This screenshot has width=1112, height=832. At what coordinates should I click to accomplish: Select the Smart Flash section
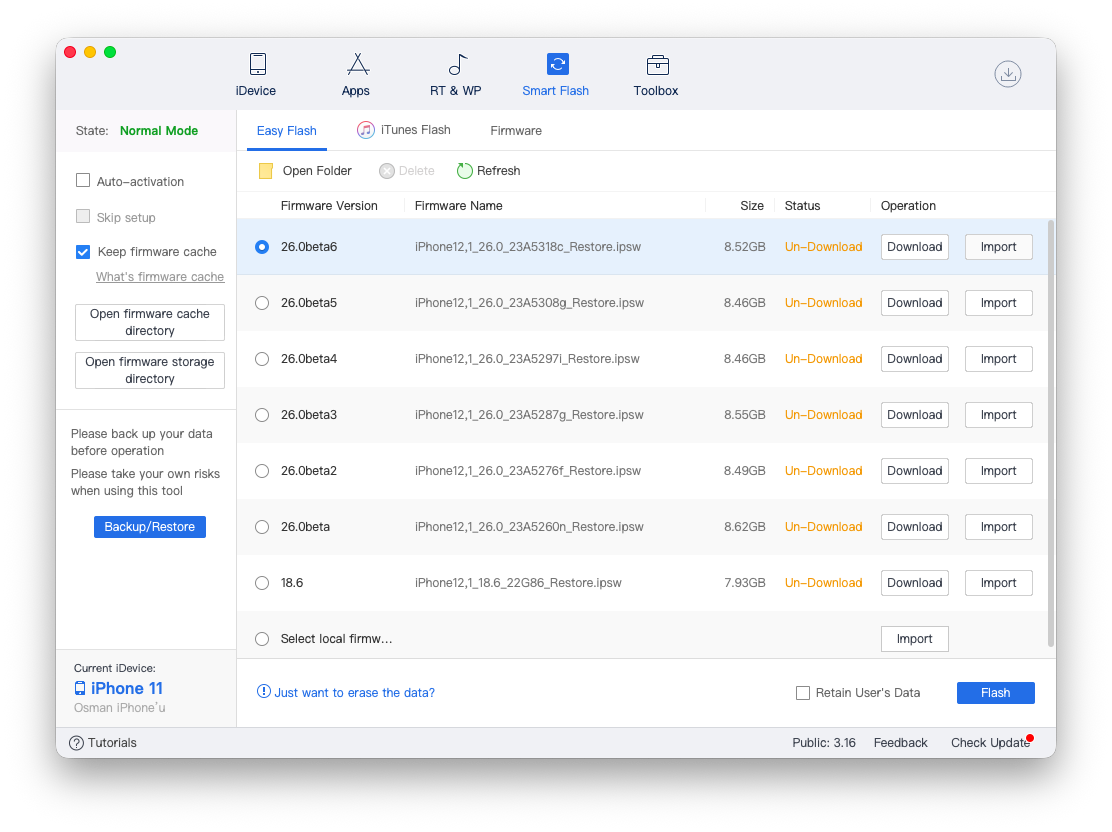pos(556,75)
